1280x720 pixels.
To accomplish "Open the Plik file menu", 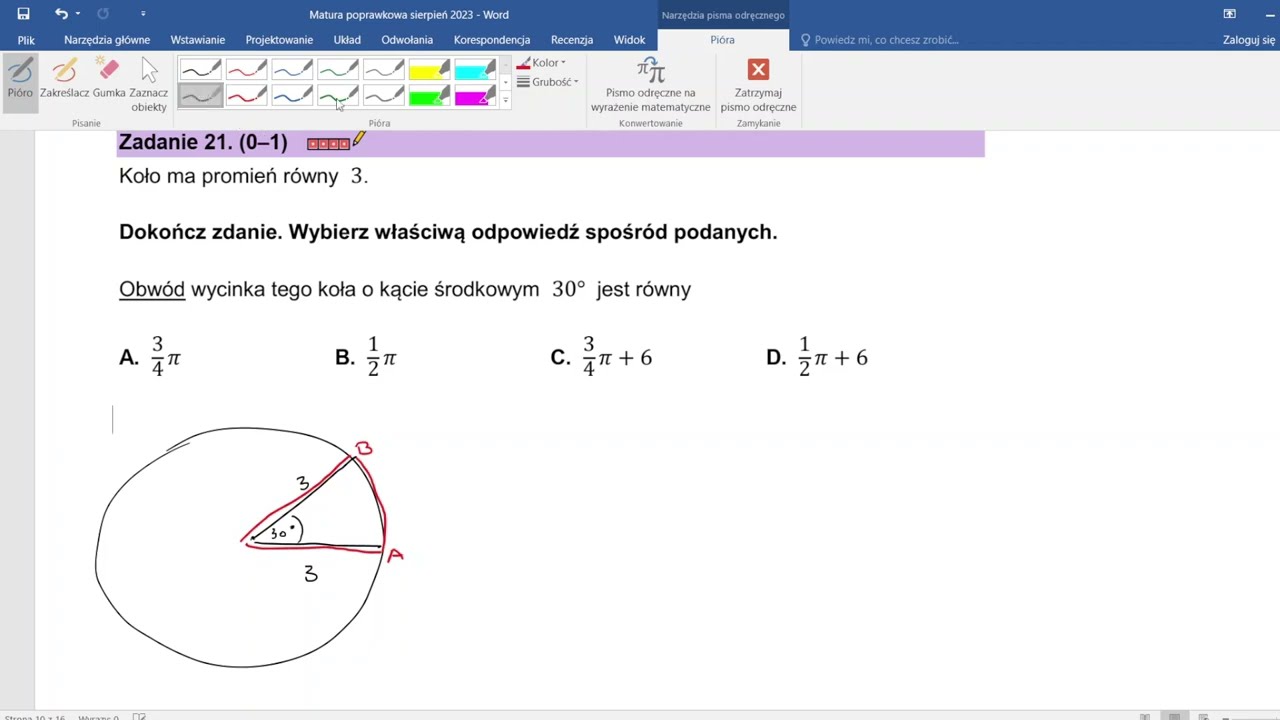I will click(x=26, y=40).
